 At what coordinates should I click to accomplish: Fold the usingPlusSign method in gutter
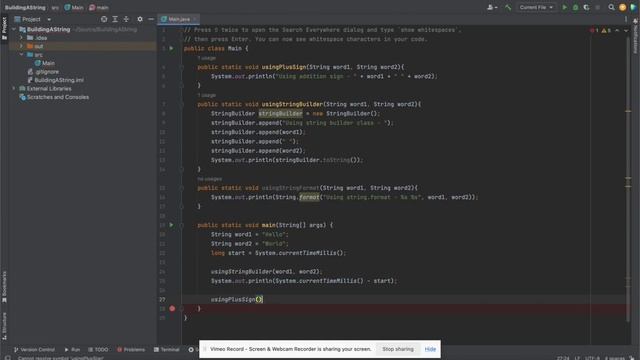coord(182,67)
